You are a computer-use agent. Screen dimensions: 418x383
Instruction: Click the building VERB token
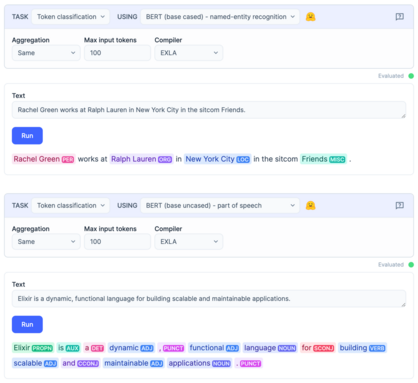tap(362, 348)
